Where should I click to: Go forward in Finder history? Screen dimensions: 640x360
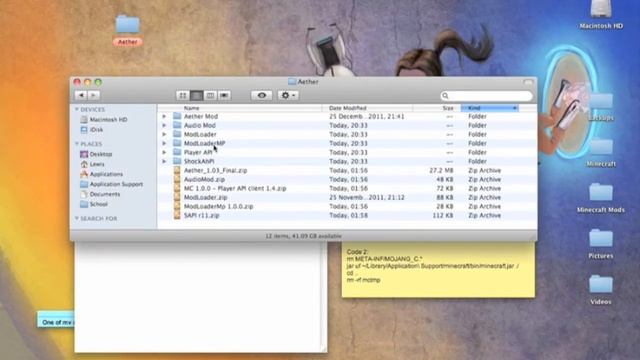93,96
